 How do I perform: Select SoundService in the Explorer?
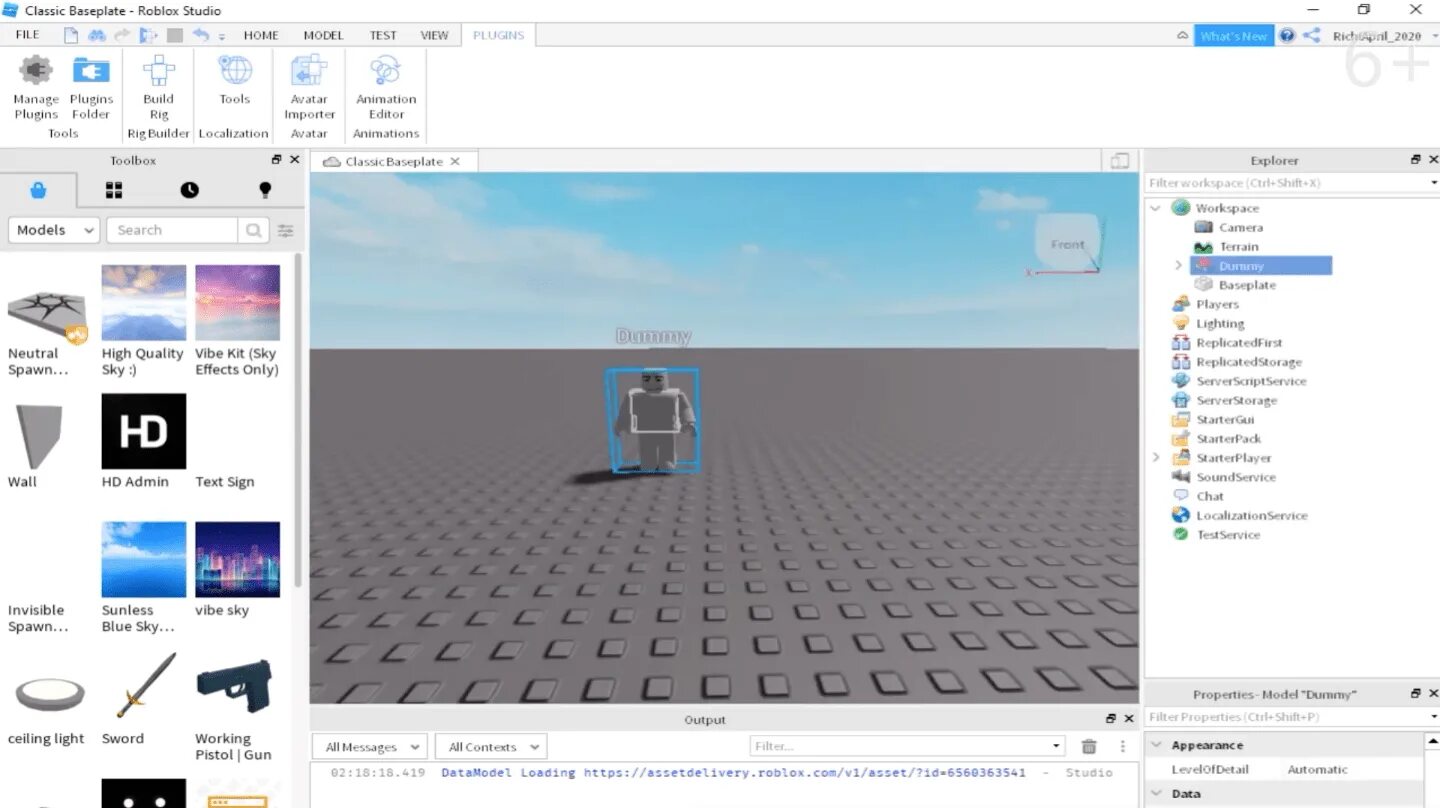click(x=1236, y=477)
